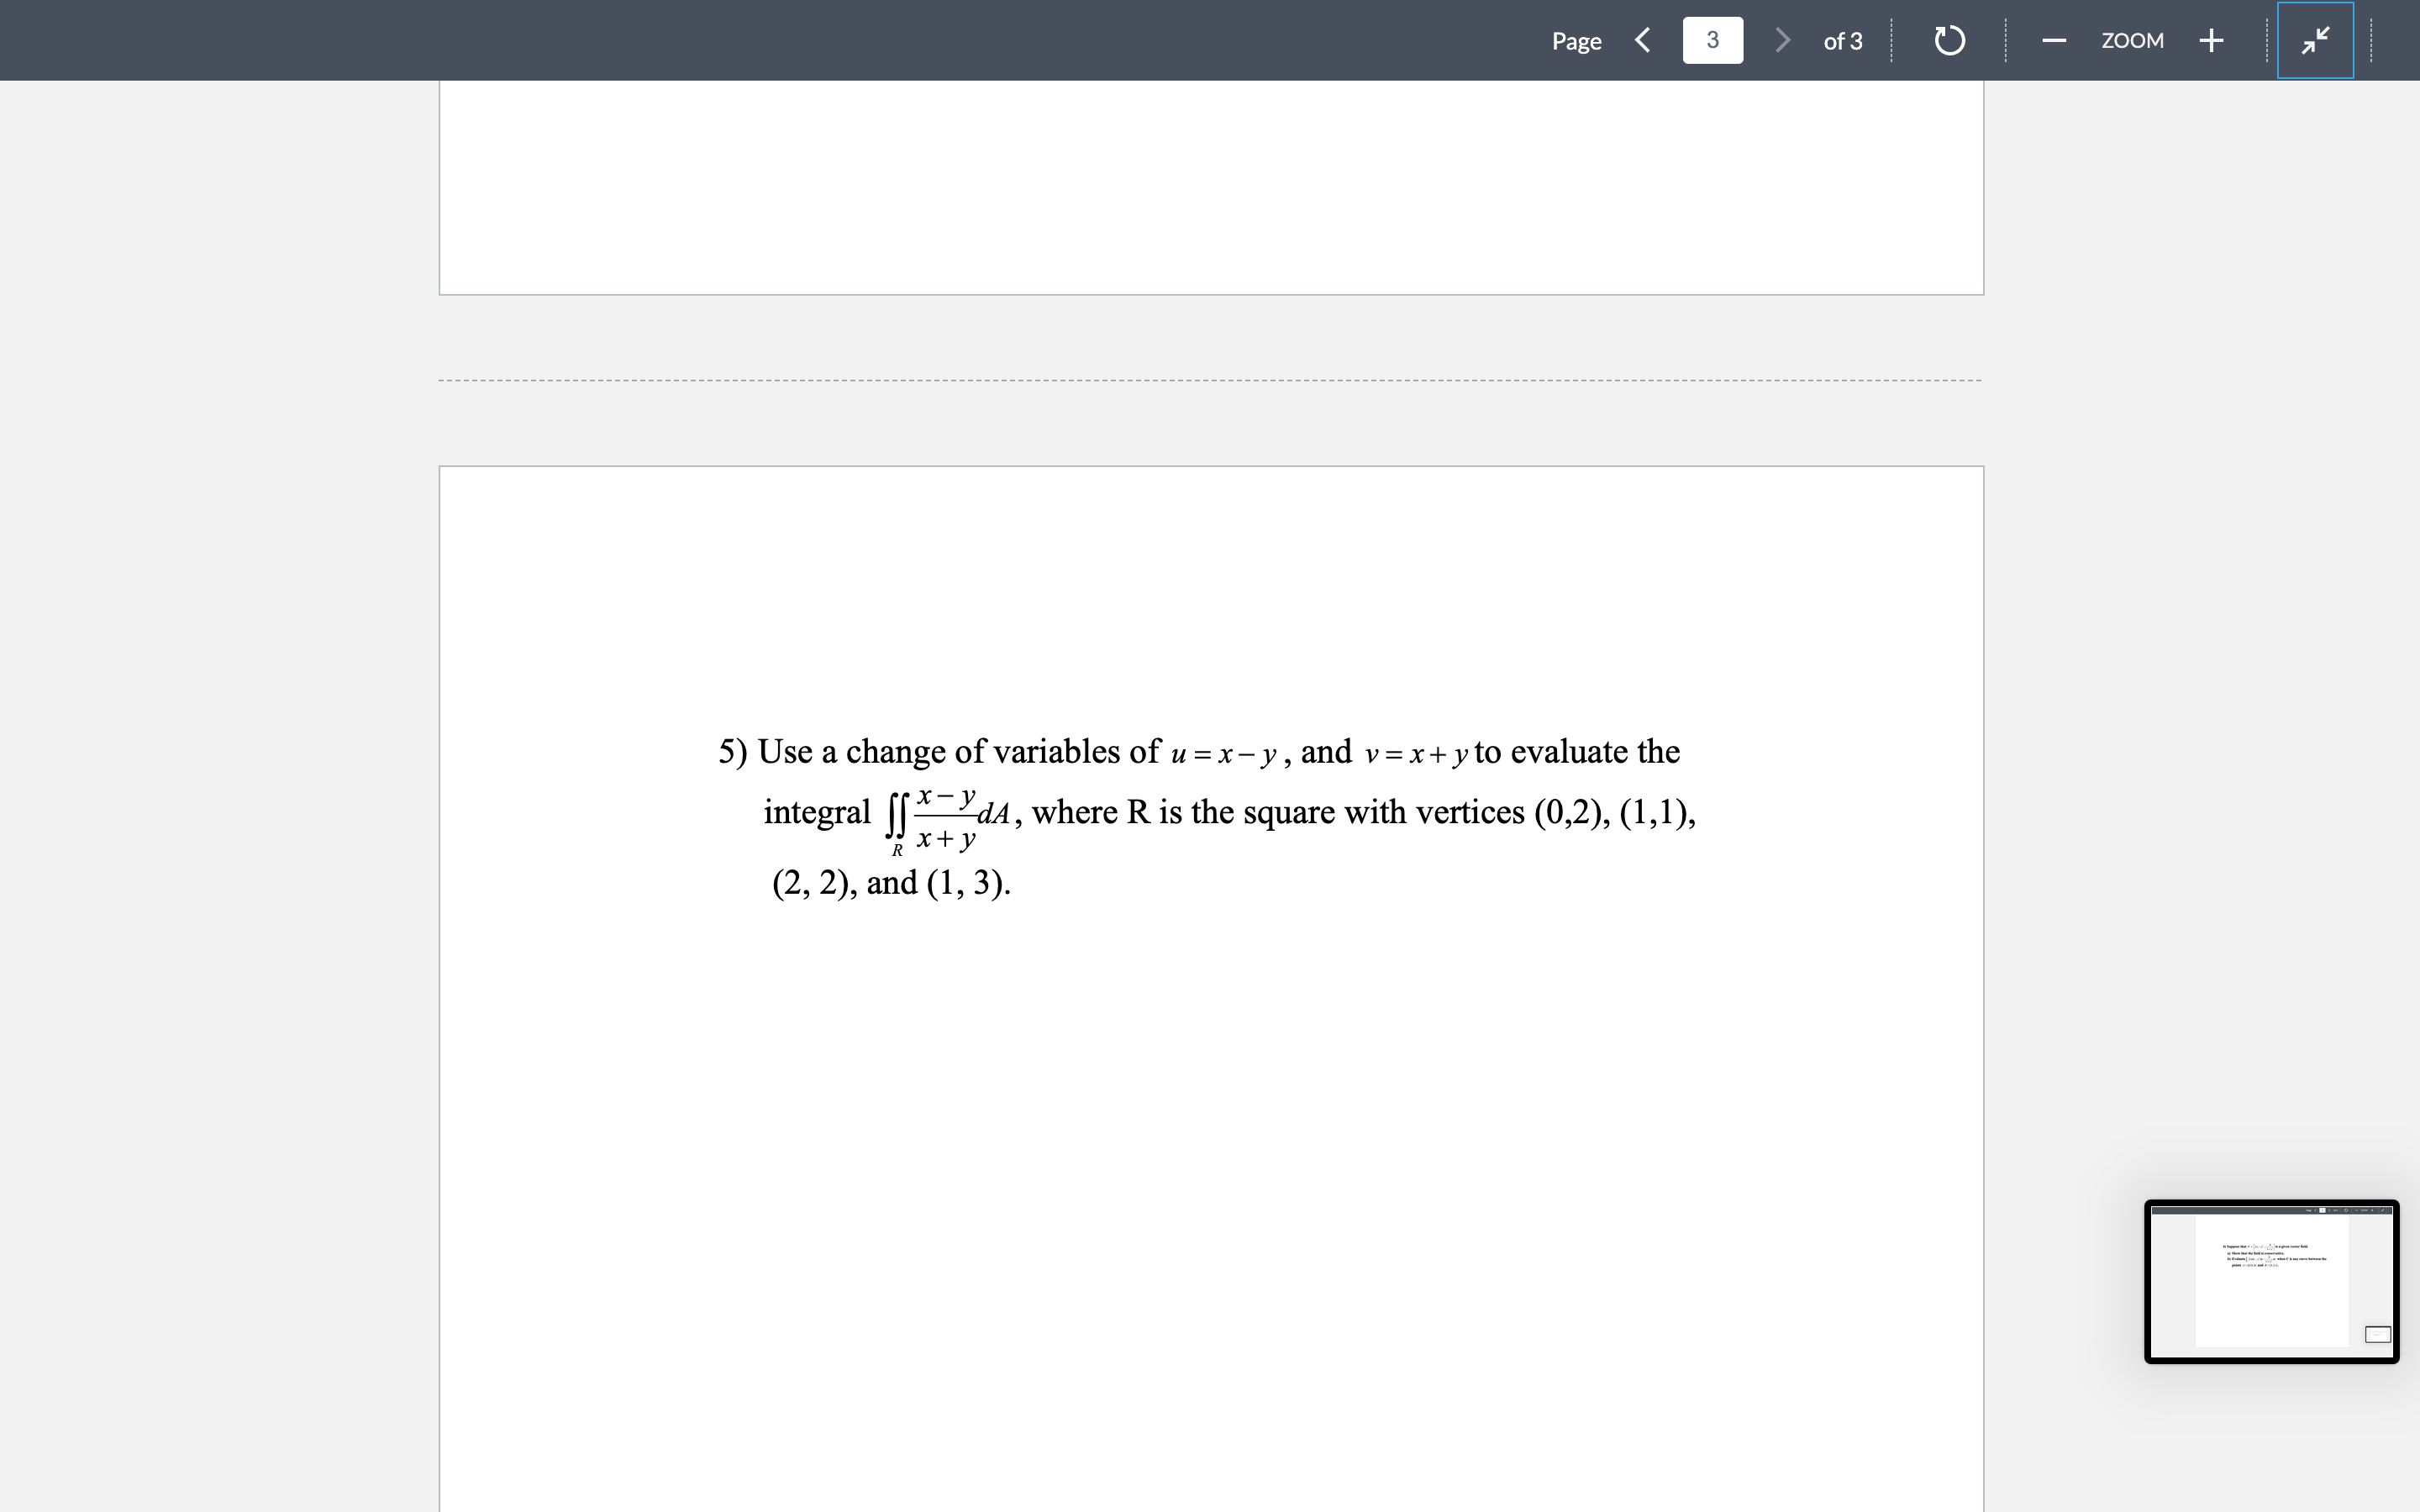The width and height of the screenshot is (2420, 1512).
Task: Select the page number input showing 3
Action: (1712, 40)
